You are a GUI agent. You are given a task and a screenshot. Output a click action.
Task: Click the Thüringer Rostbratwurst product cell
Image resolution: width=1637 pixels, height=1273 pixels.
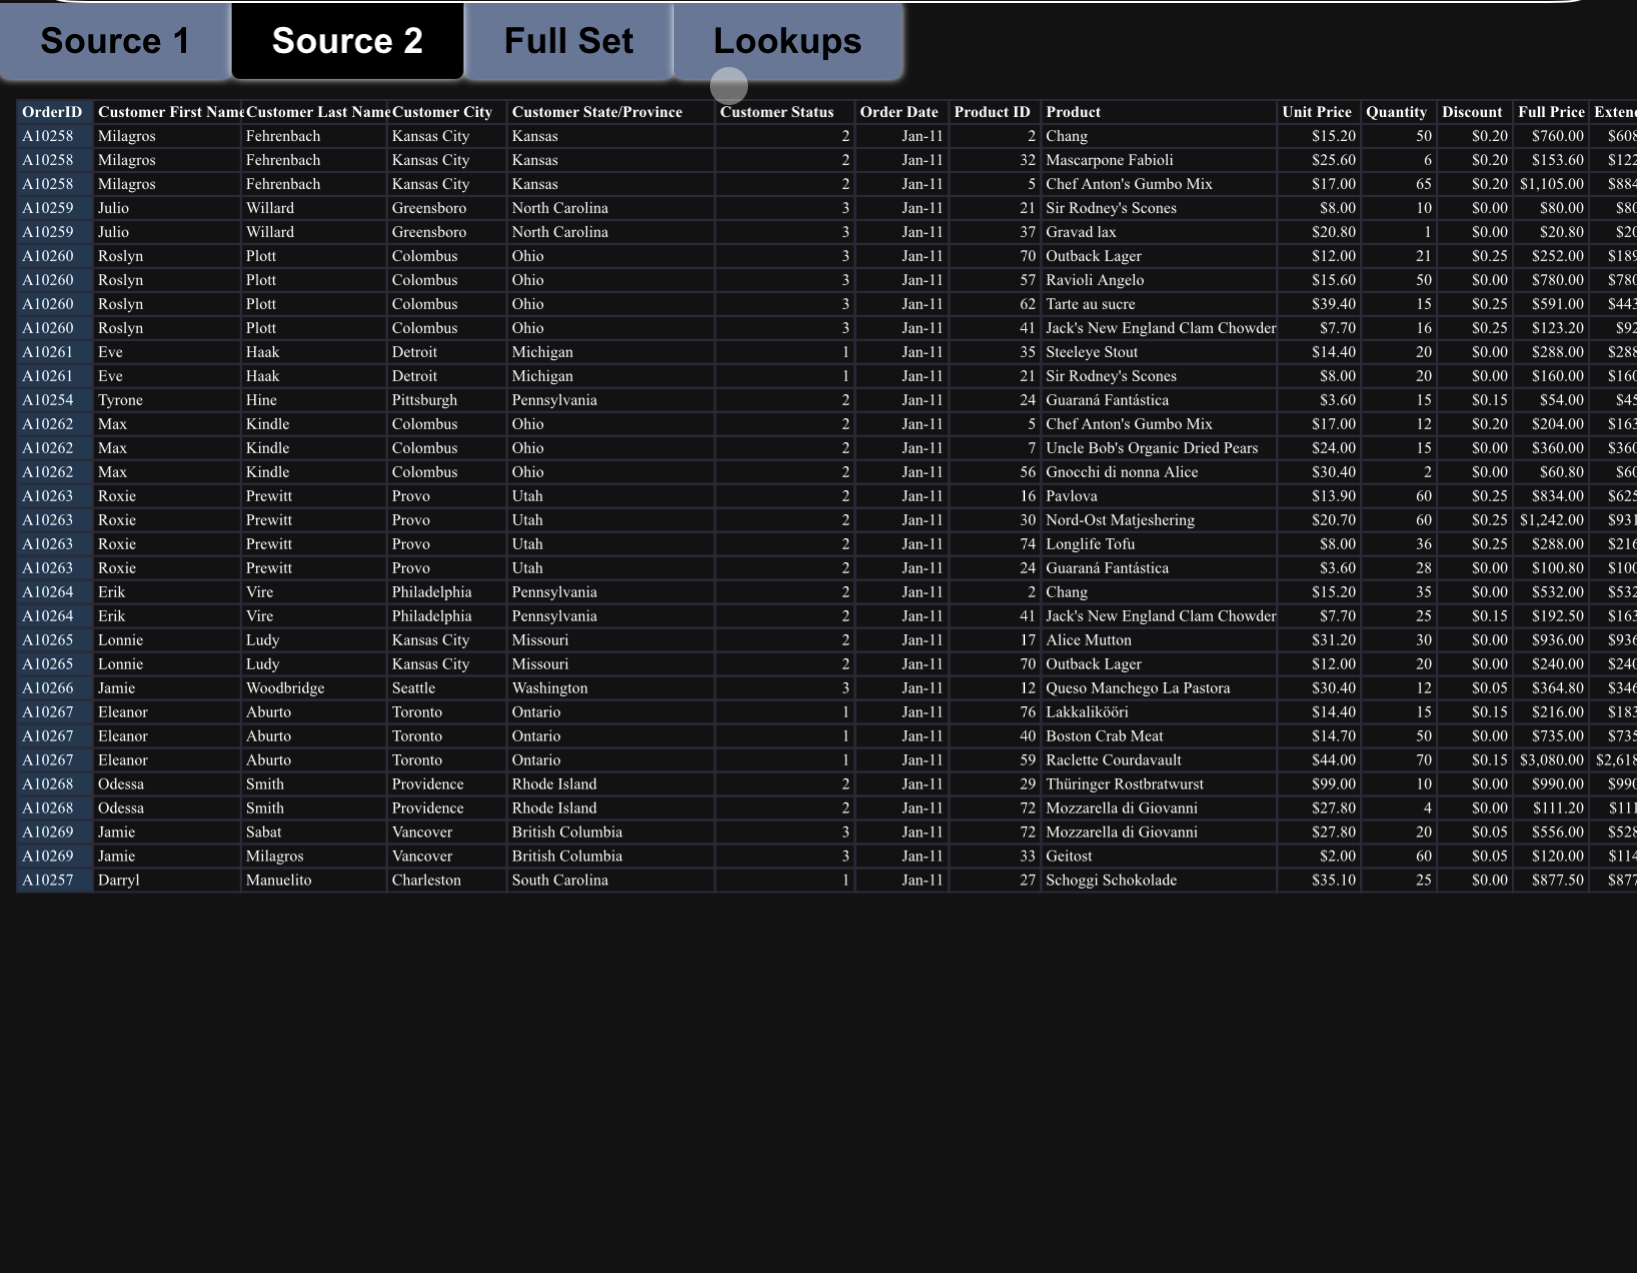(1159, 784)
